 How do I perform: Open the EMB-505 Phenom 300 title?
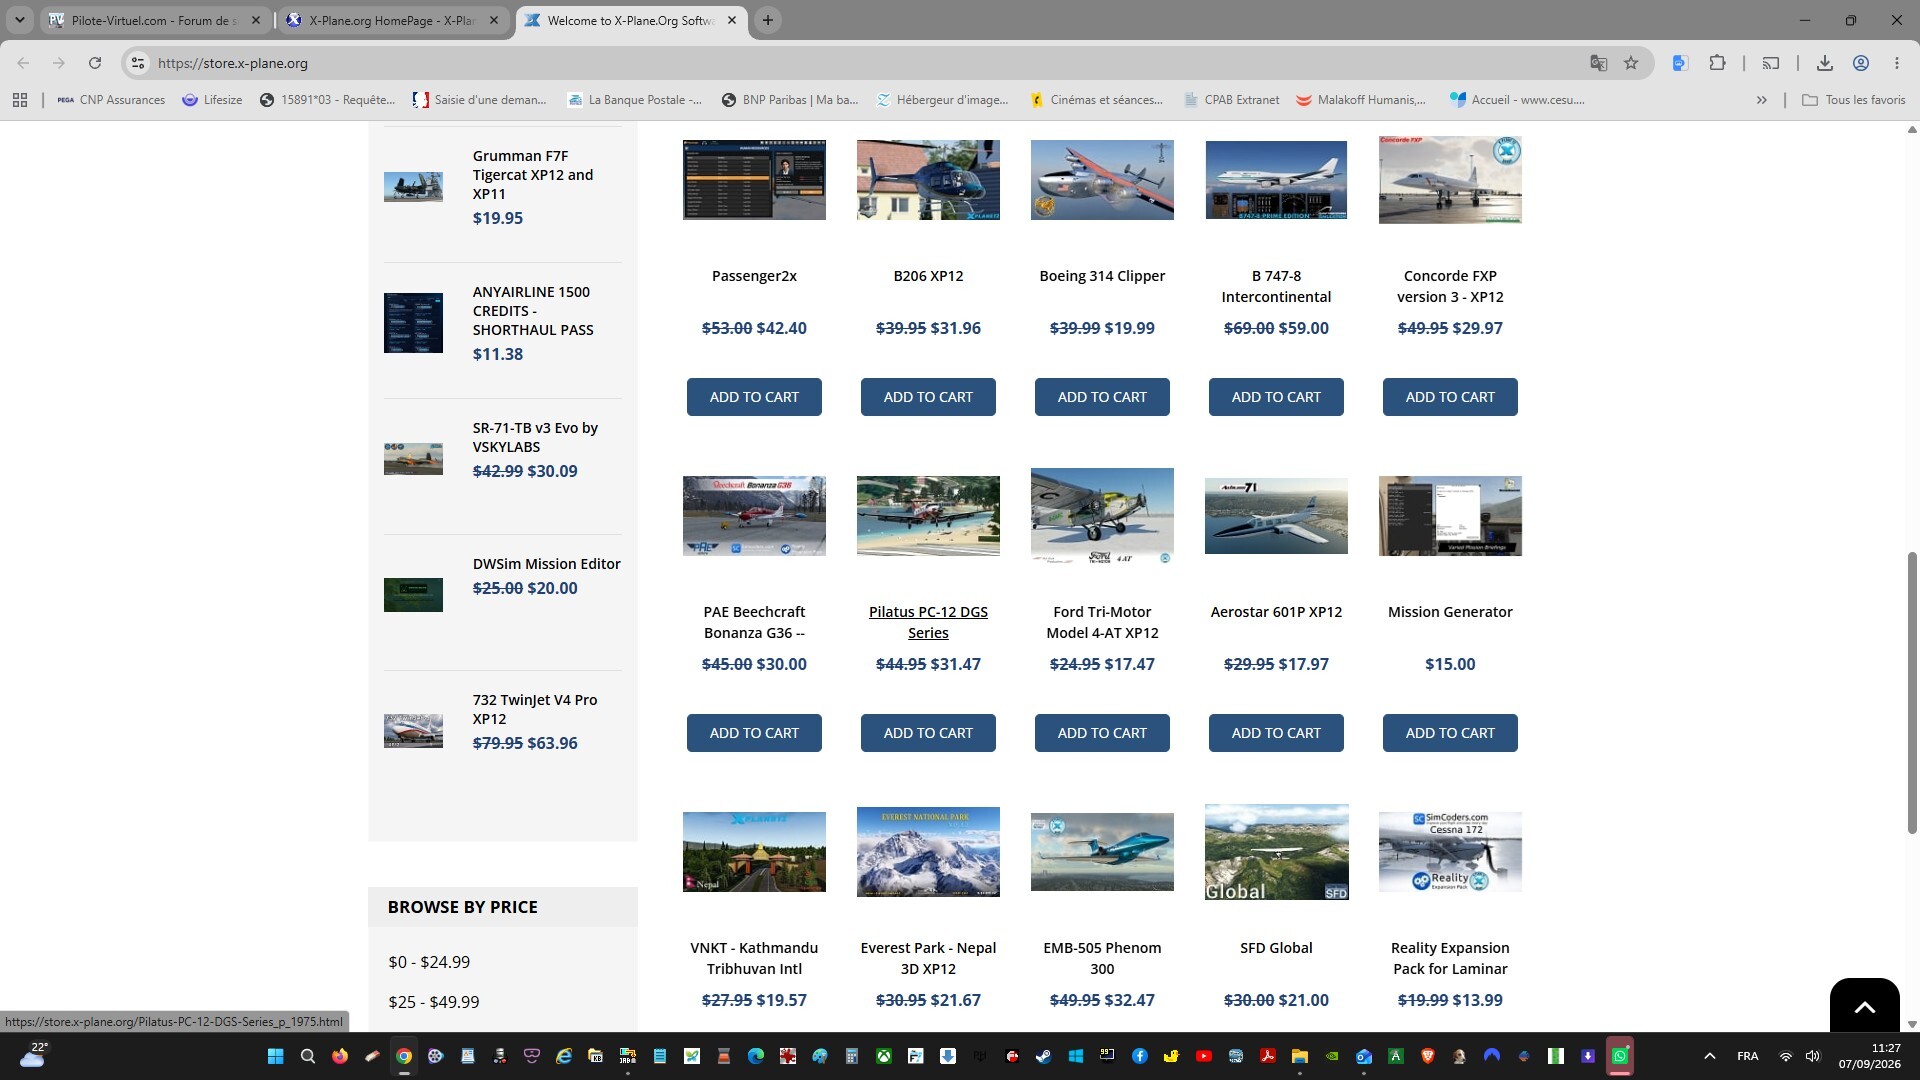(1102, 958)
